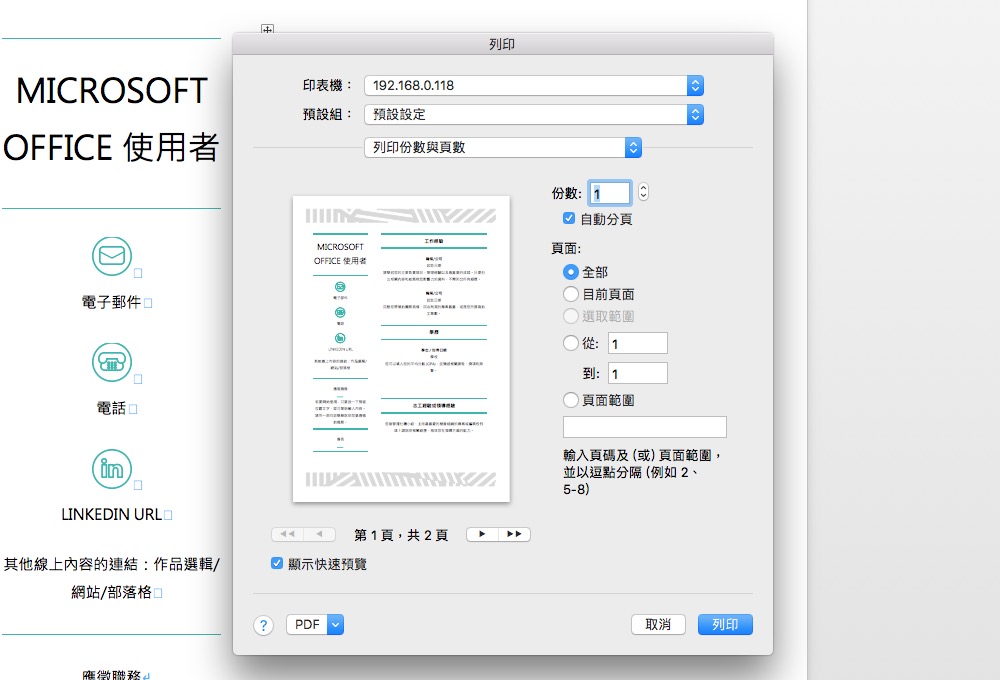Click the 列印 print button
The image size is (1000, 680).
pyautogui.click(x=725, y=625)
